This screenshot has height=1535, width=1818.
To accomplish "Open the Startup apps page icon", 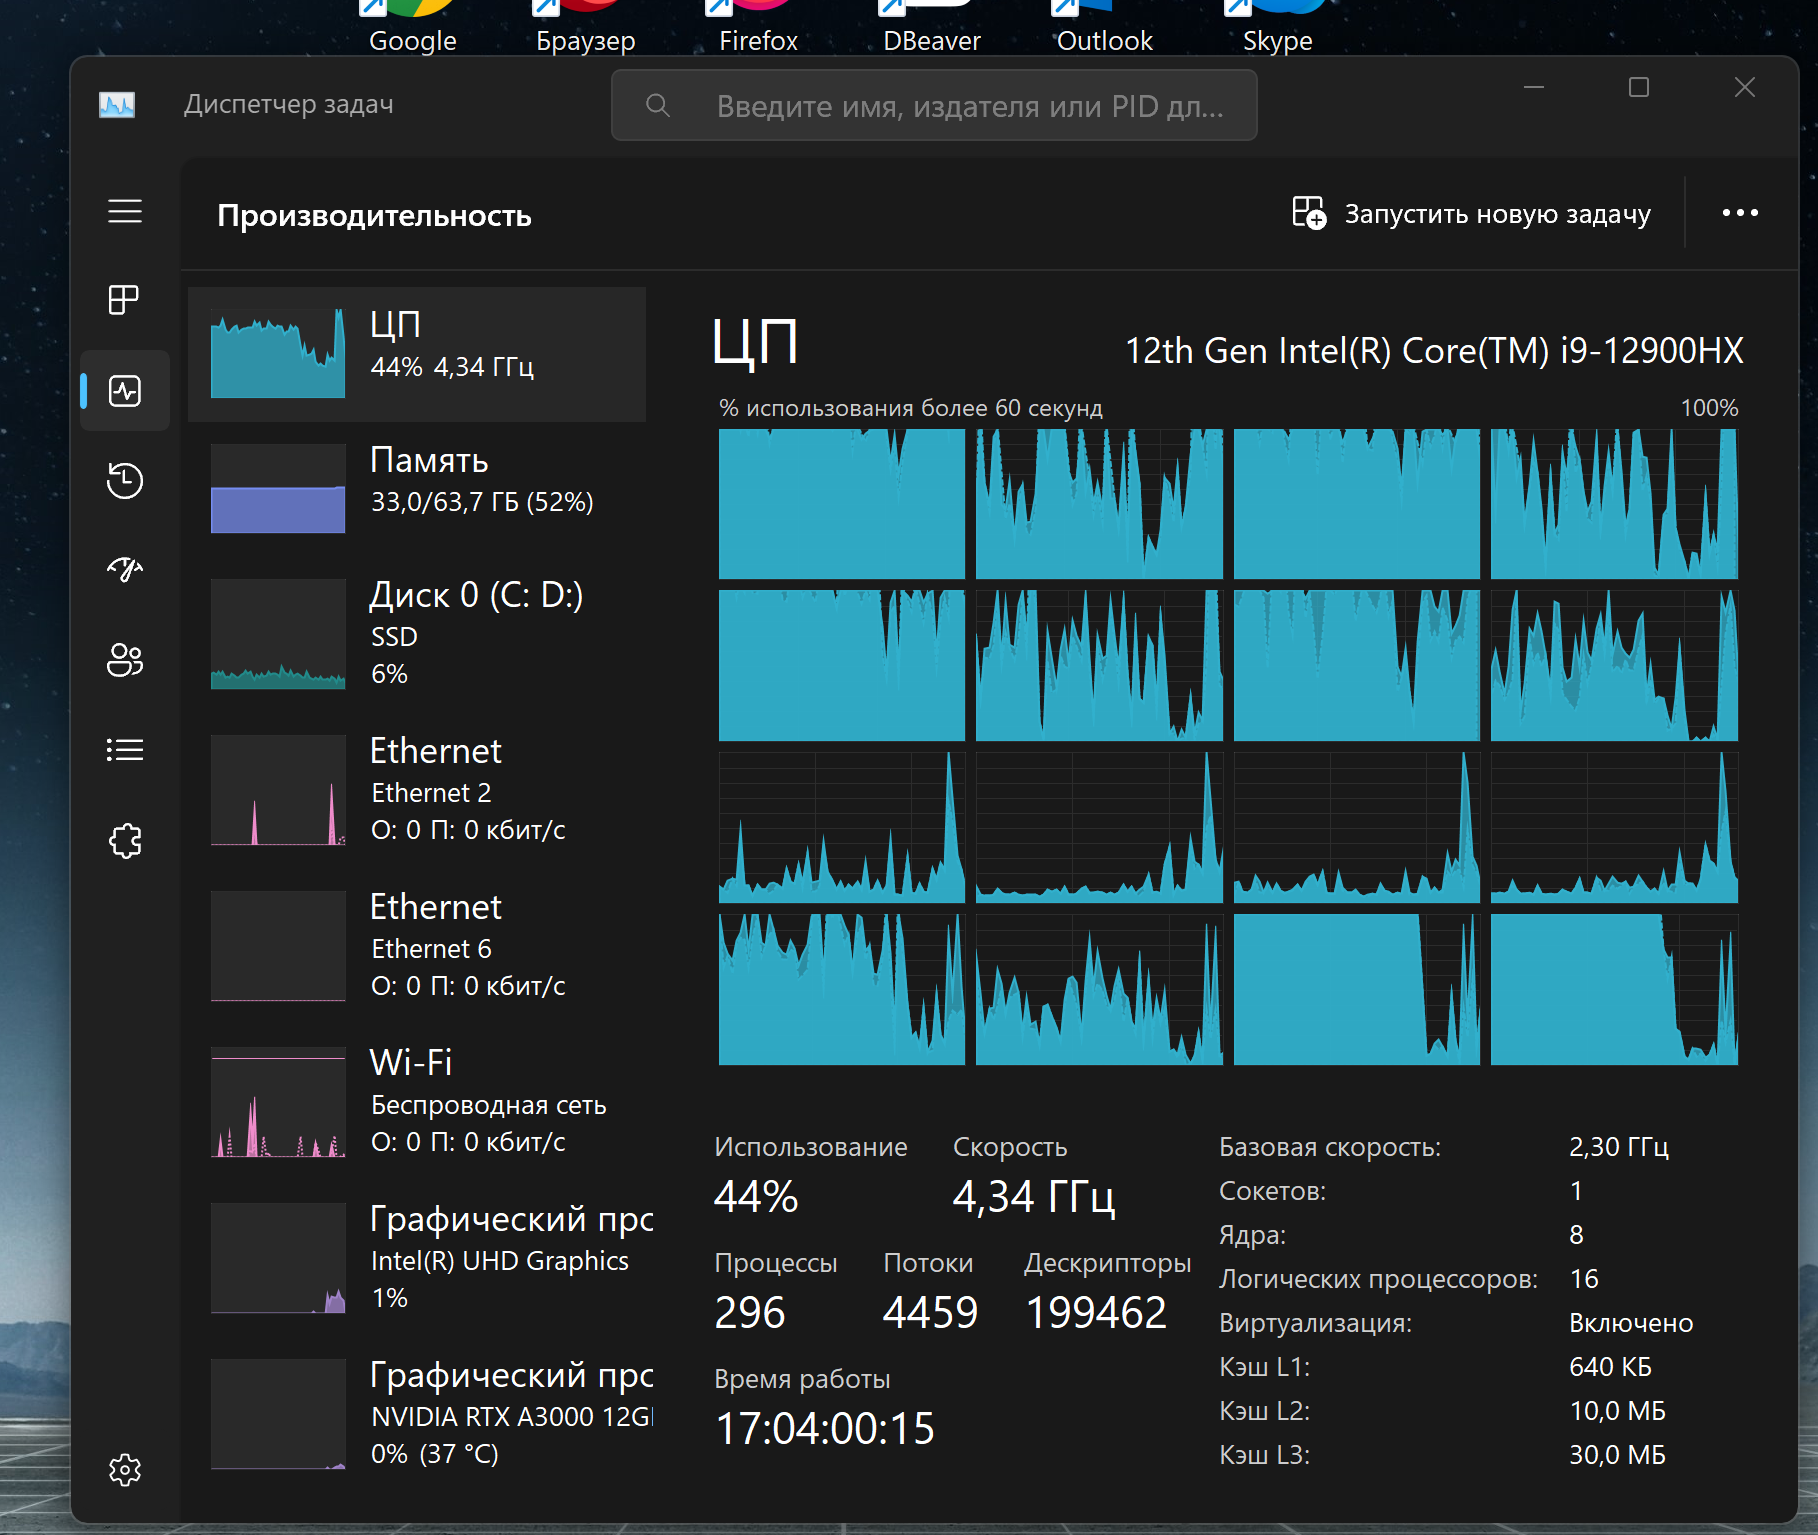I will click(x=124, y=570).
